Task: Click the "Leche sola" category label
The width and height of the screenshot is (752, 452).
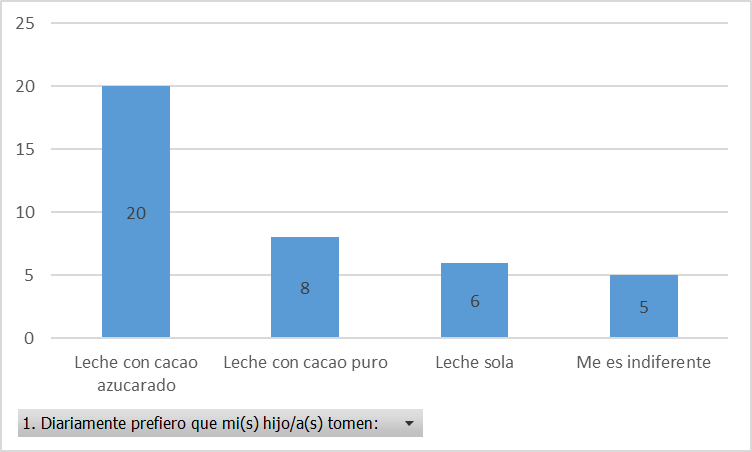Action: pyautogui.click(x=475, y=362)
